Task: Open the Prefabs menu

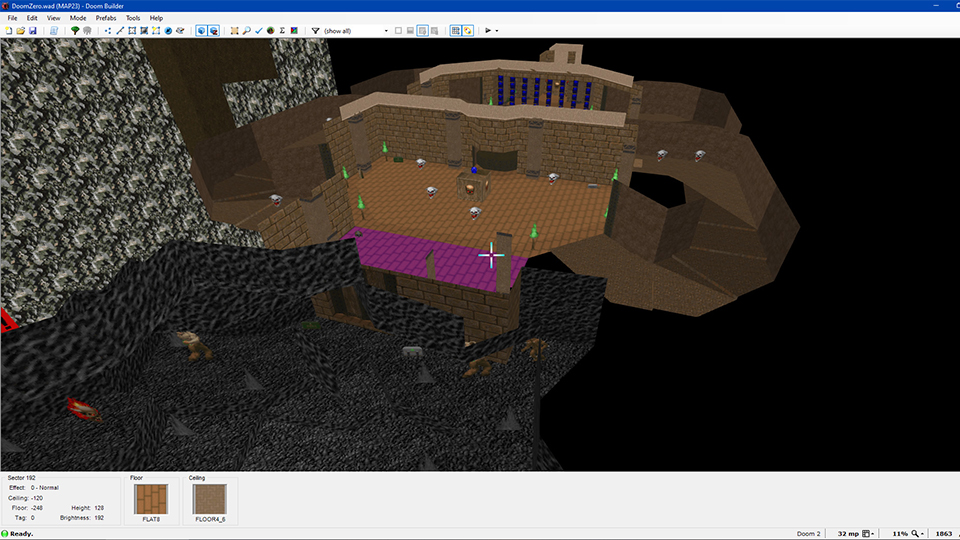Action: [106, 18]
